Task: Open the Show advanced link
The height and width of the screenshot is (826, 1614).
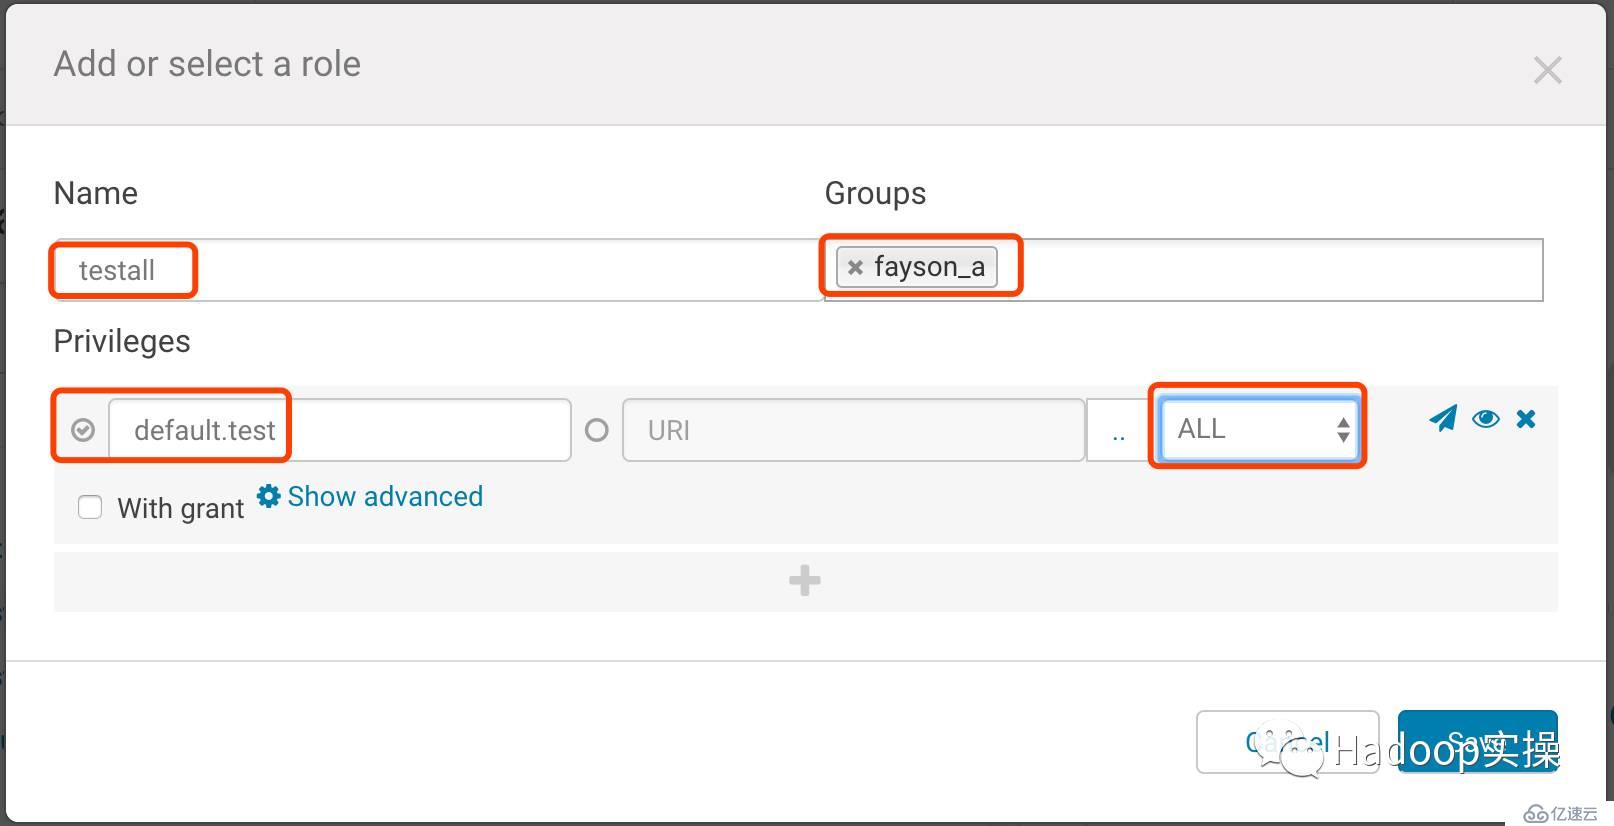Action: [x=385, y=496]
